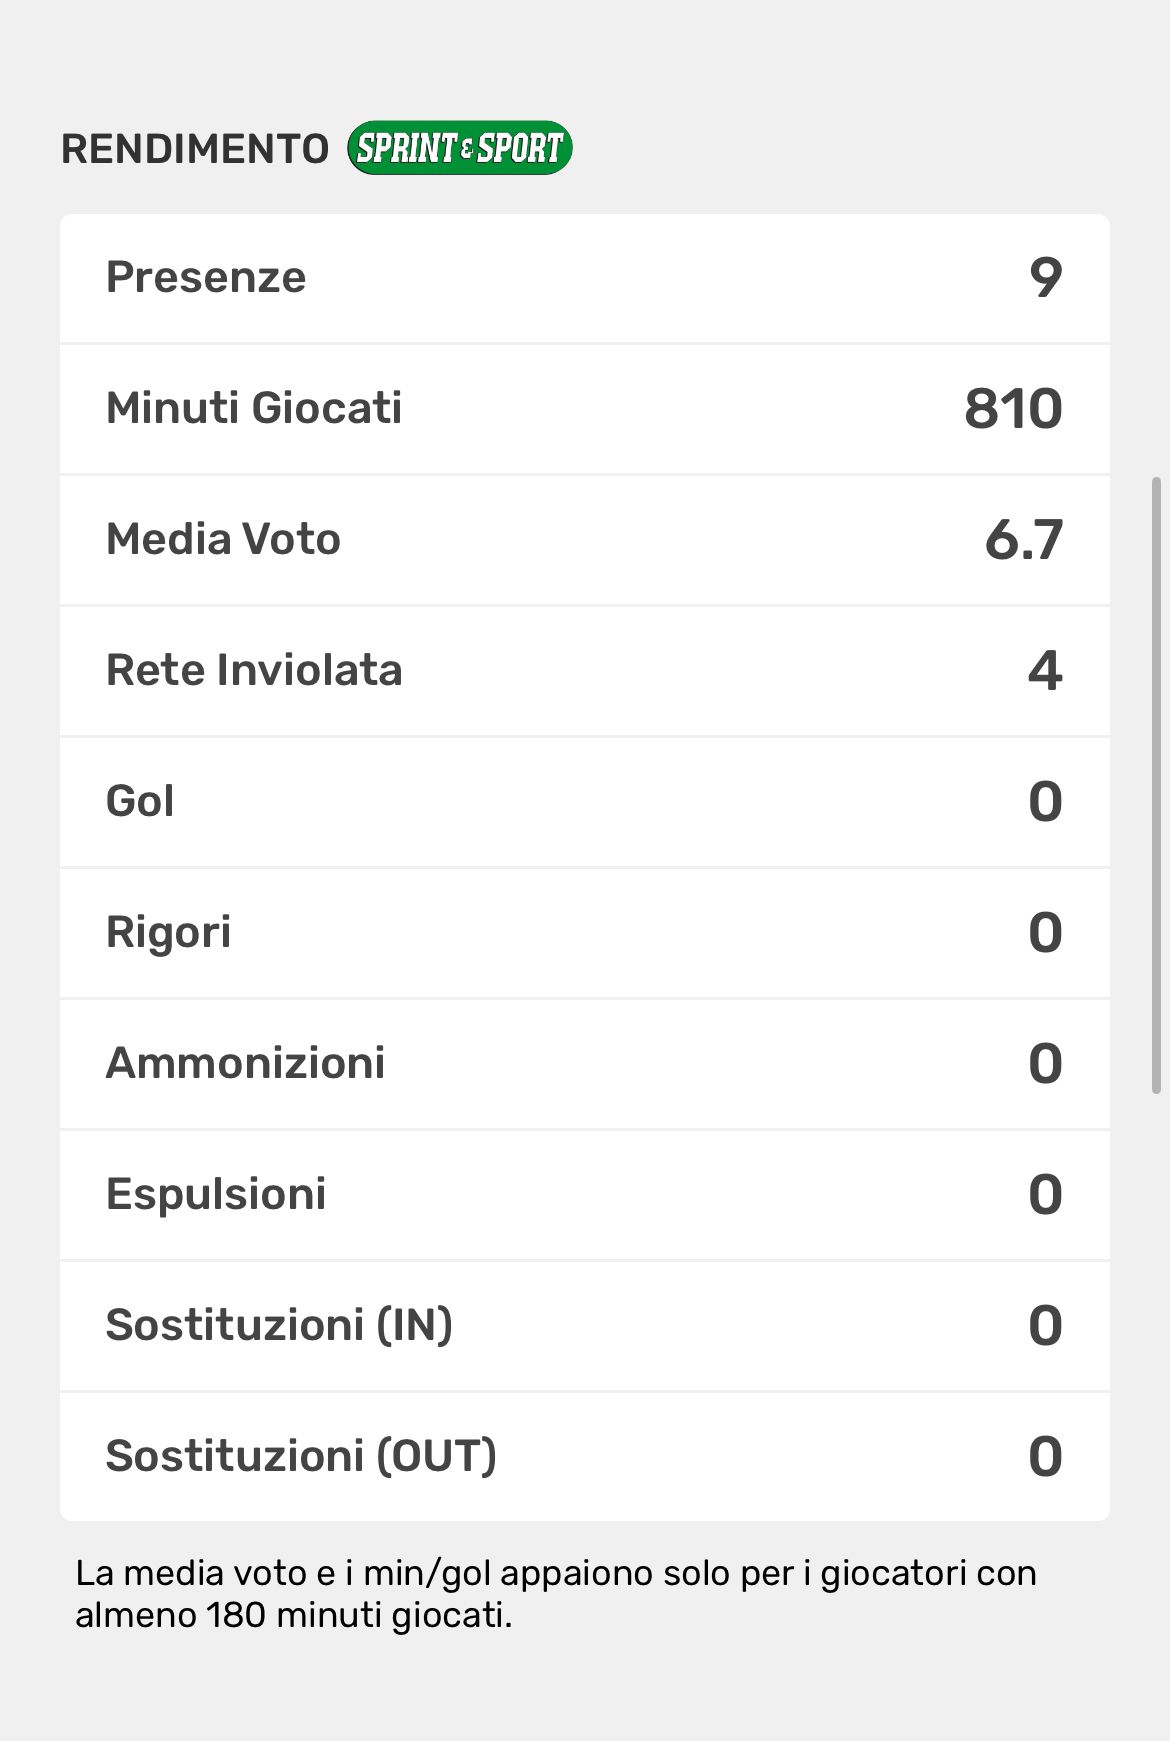Tap the Espulsioni value zero

[x=1045, y=1195]
